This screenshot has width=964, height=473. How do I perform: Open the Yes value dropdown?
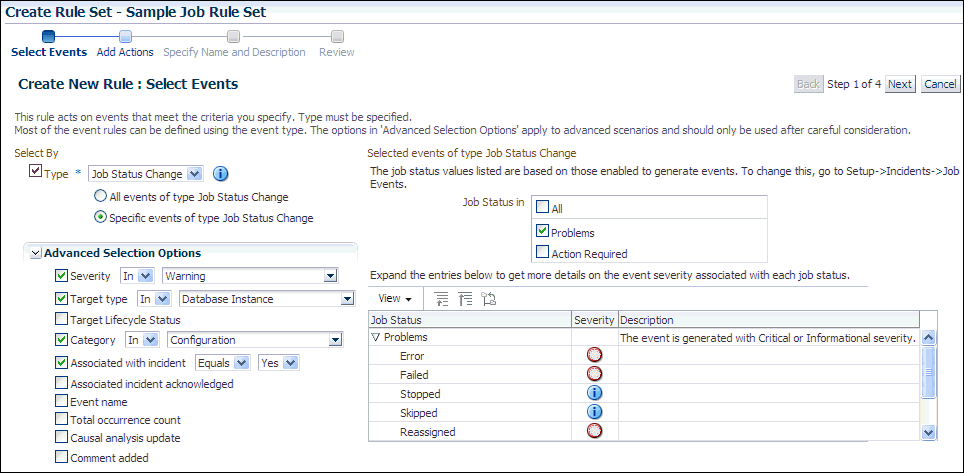pyautogui.click(x=279, y=364)
